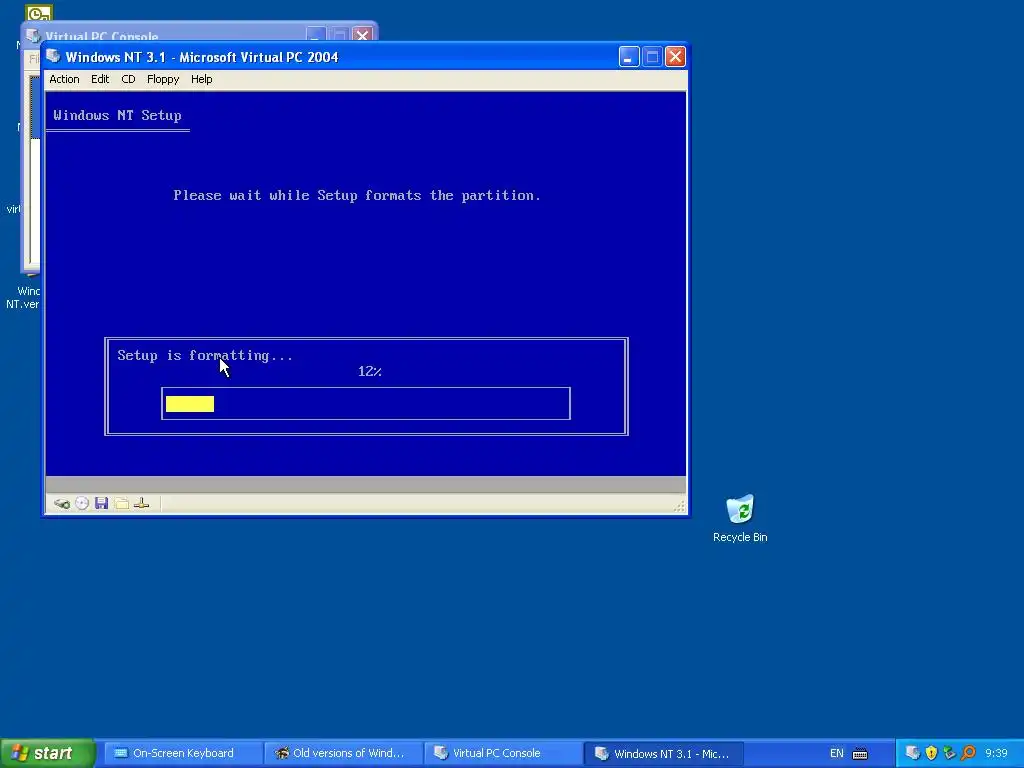Image resolution: width=1024 pixels, height=768 pixels.
Task: Click the hard disk activity status icon
Action: tap(62, 504)
